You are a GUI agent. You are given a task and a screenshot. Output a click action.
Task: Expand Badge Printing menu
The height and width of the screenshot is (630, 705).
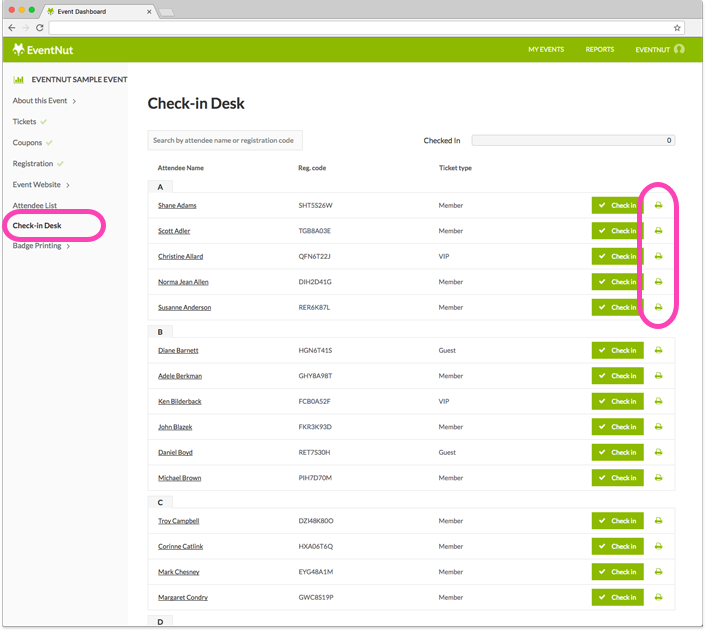point(41,246)
